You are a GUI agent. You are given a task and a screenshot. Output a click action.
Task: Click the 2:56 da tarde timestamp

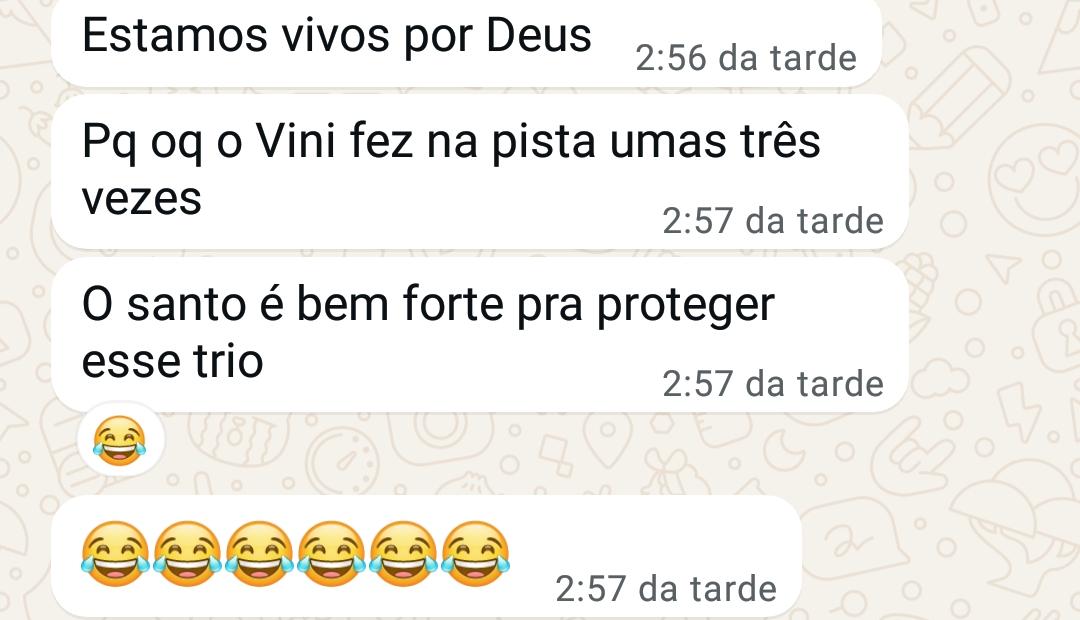tap(746, 58)
